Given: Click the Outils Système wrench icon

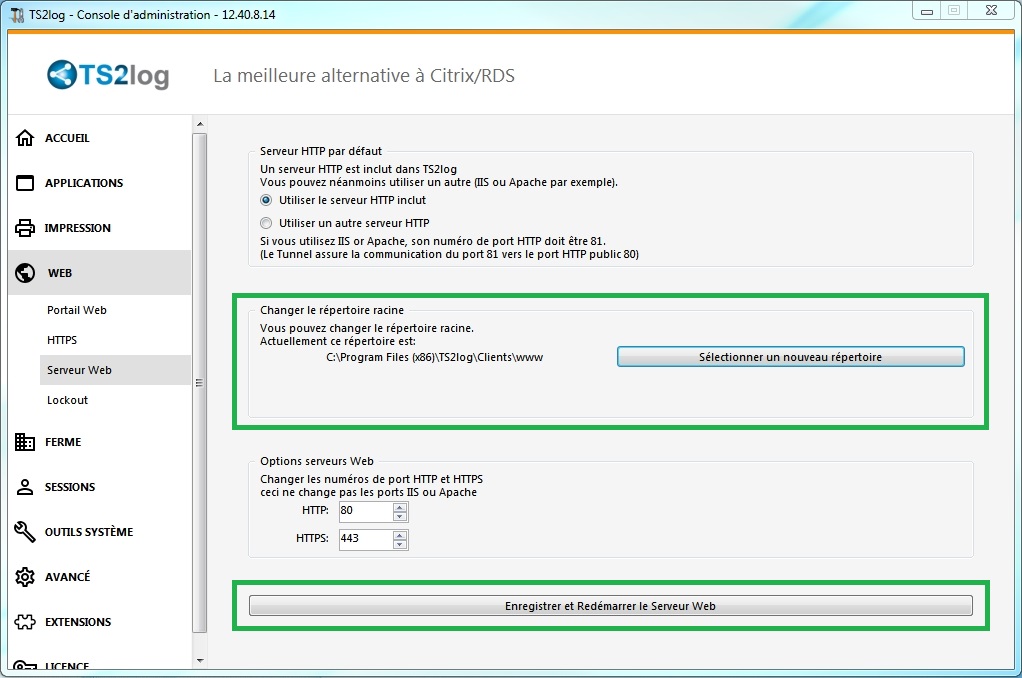Looking at the screenshot, I should (x=25, y=531).
